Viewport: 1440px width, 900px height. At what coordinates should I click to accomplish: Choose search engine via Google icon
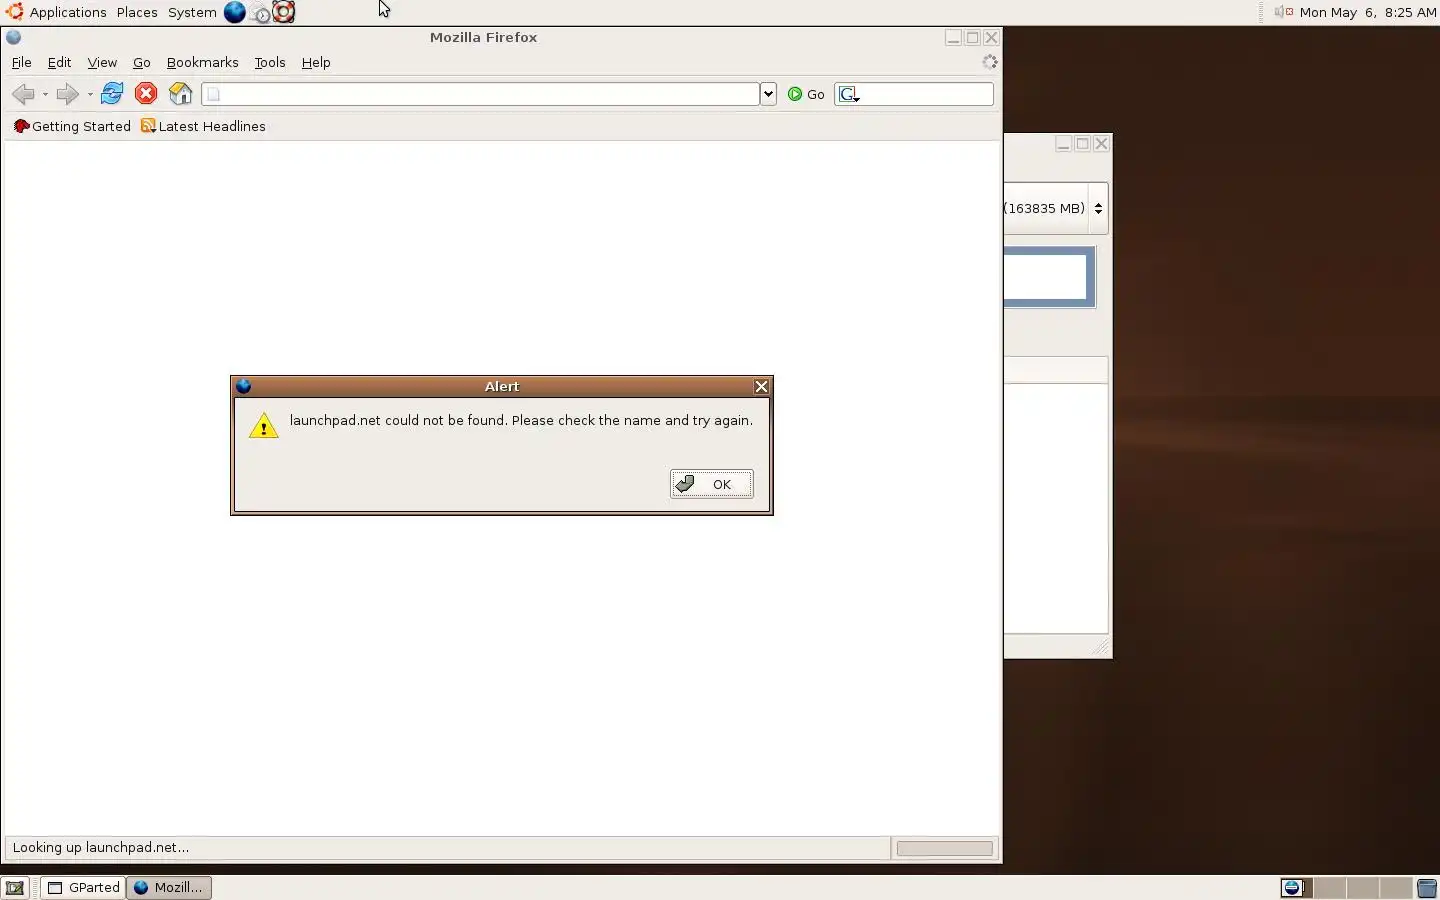849,94
